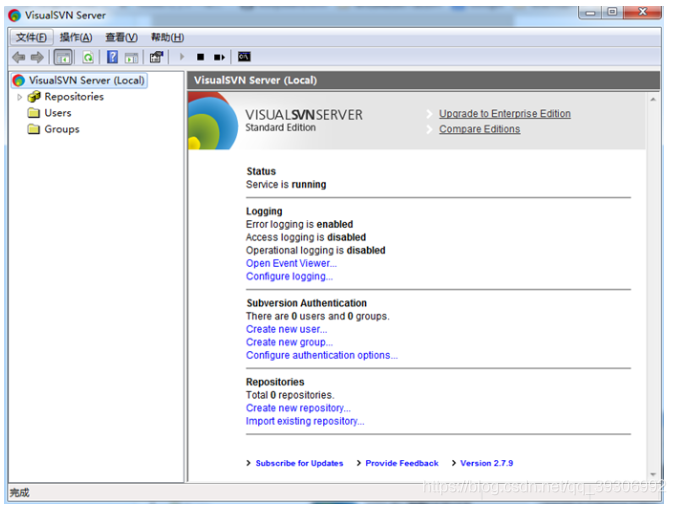Toggle the console tree pane icon

point(63,57)
